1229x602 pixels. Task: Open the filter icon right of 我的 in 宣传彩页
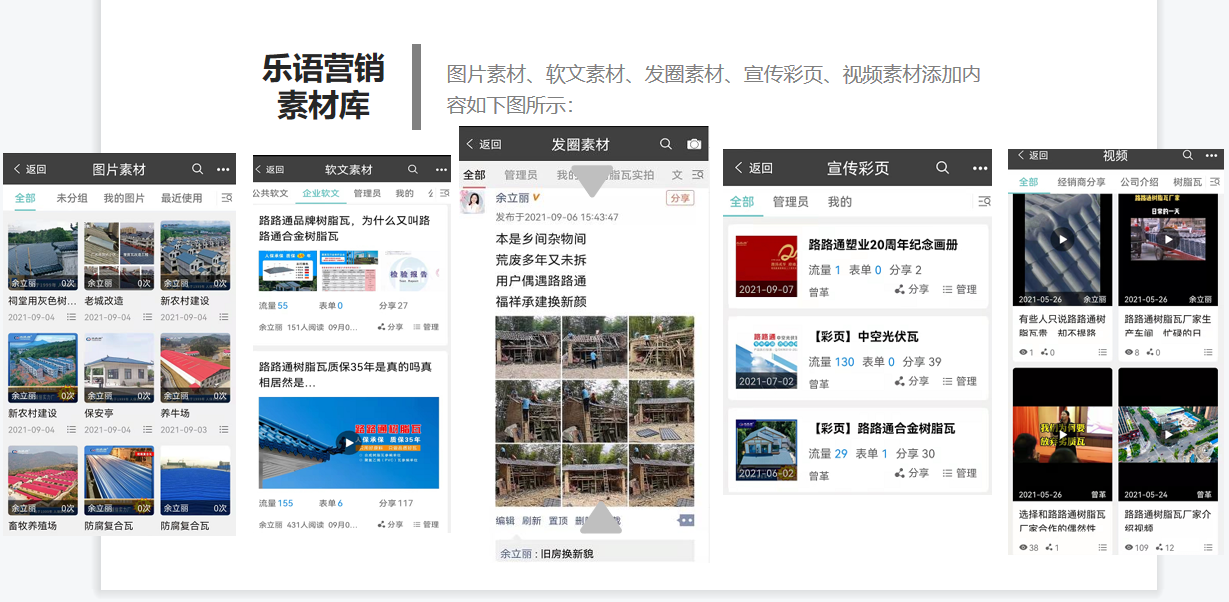point(984,202)
